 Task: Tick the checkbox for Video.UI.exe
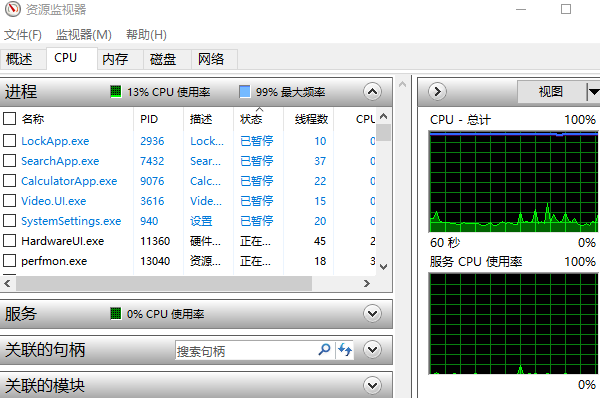9,200
